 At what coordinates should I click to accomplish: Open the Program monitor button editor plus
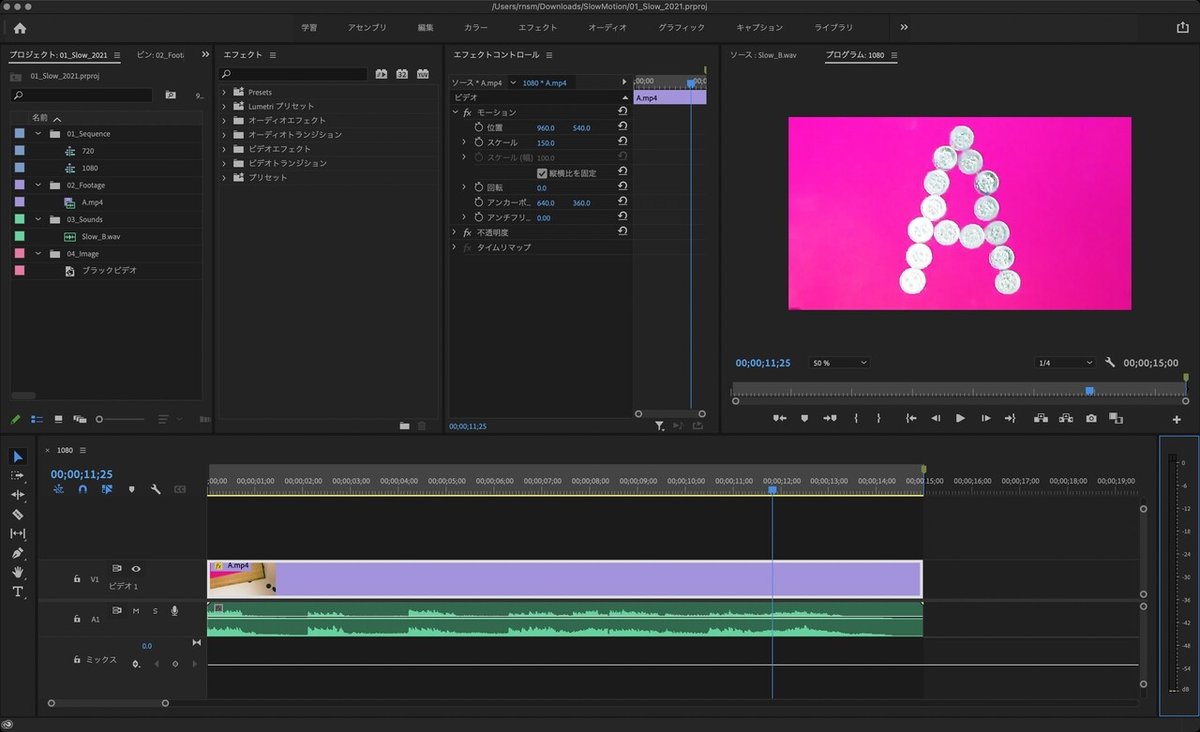point(1177,419)
